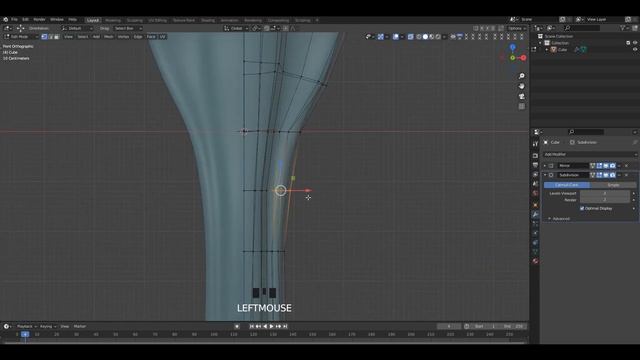Adjust the Render levels field

pos(604,200)
